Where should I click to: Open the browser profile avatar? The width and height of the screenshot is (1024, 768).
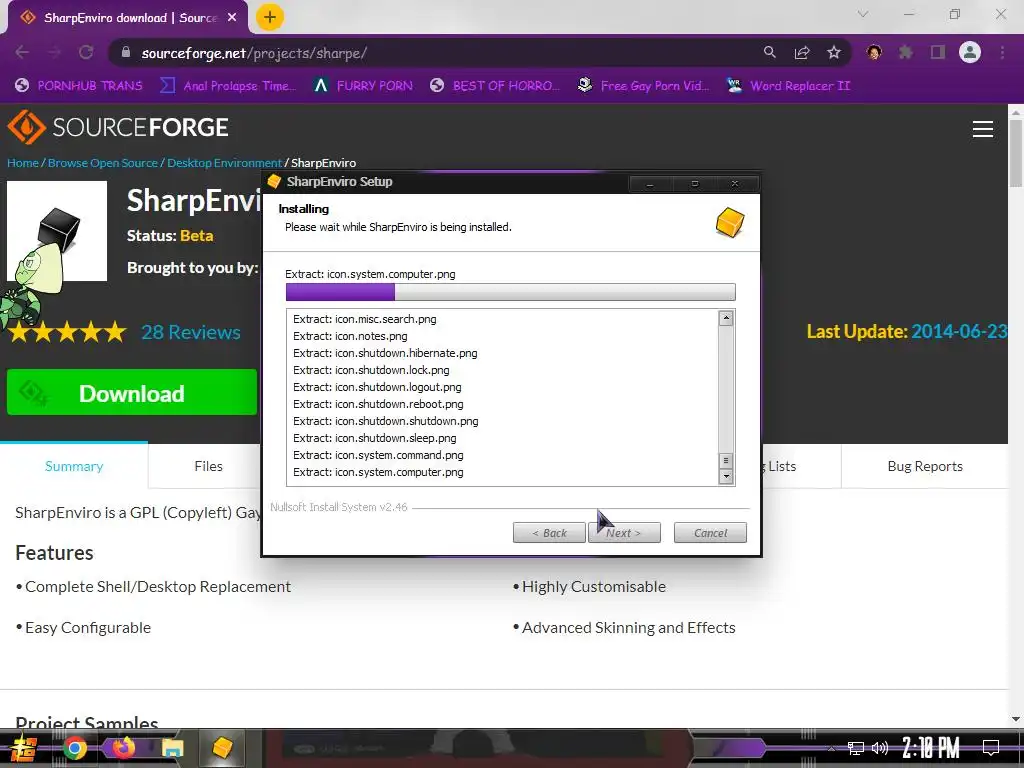970,52
